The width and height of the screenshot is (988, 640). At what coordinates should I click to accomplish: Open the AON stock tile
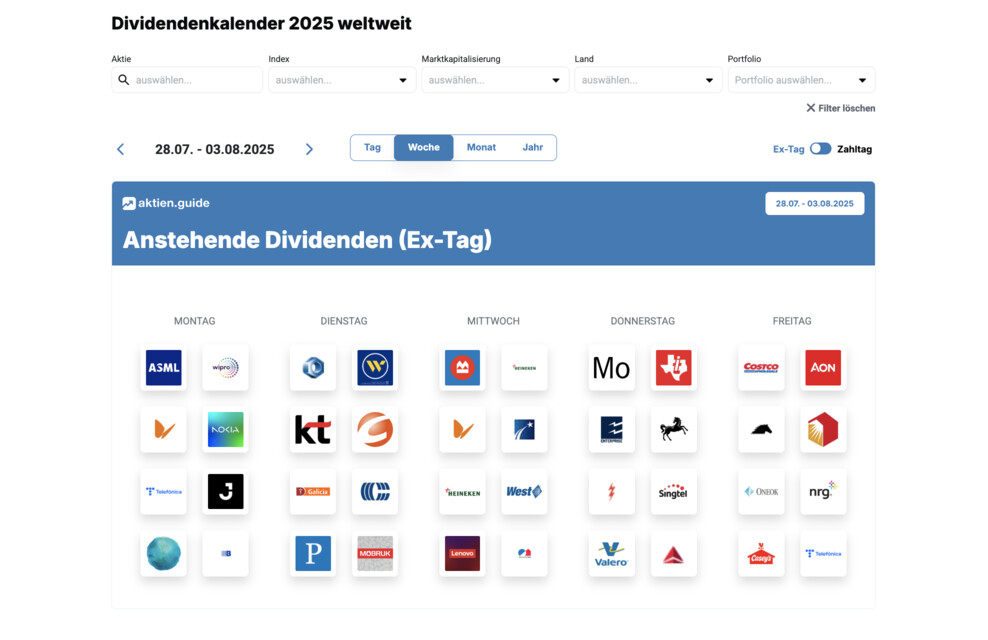tap(823, 368)
